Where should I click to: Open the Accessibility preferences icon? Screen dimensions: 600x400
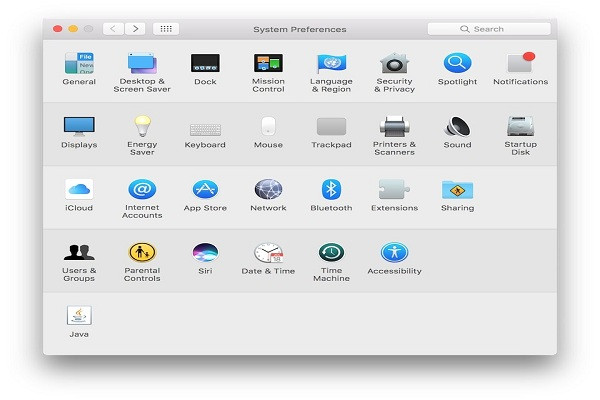point(395,252)
